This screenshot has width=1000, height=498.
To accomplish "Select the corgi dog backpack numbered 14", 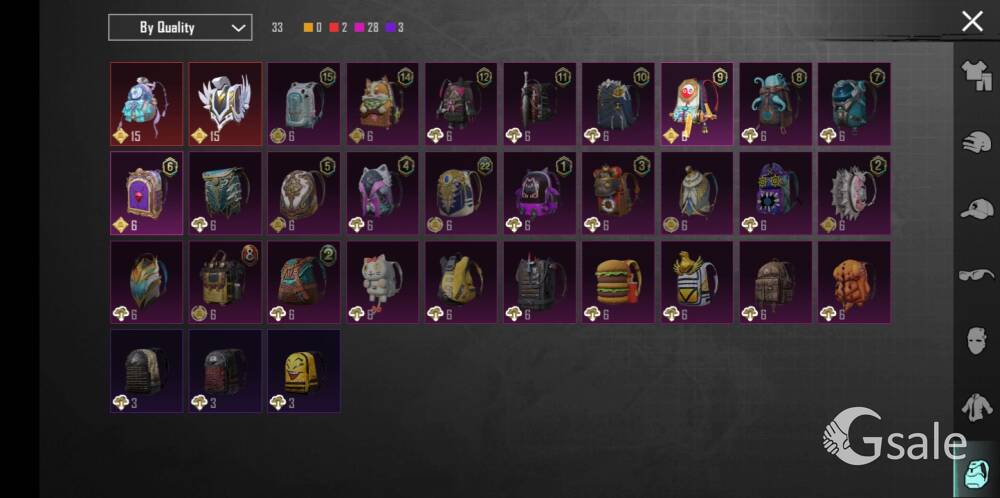I will click(382, 103).
